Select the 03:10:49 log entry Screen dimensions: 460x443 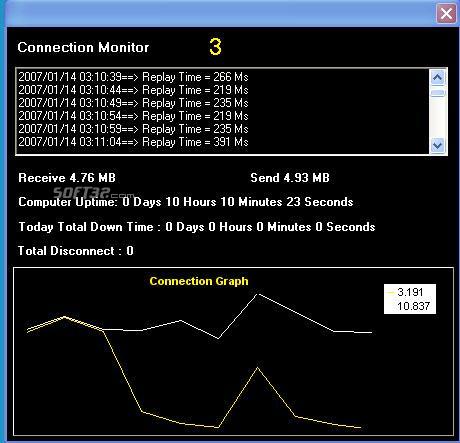coord(133,103)
